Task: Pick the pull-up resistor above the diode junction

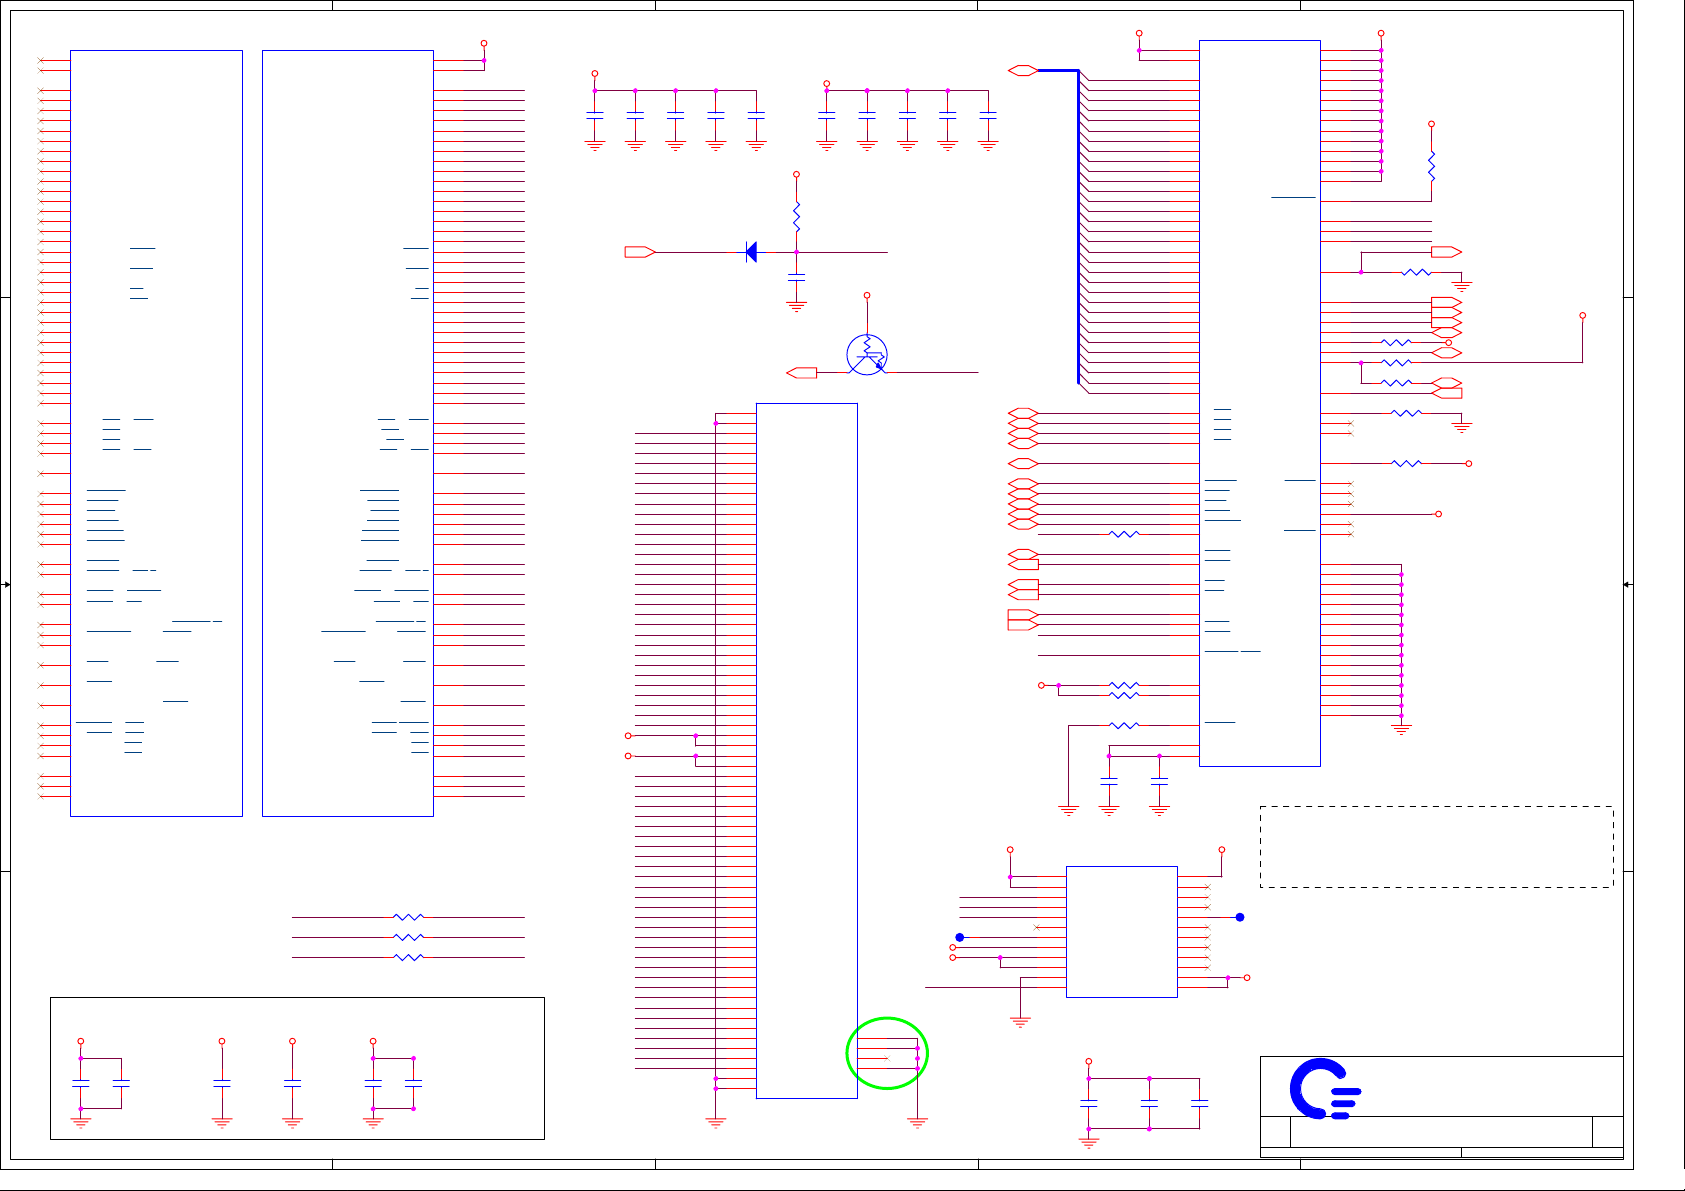Action: tap(797, 217)
